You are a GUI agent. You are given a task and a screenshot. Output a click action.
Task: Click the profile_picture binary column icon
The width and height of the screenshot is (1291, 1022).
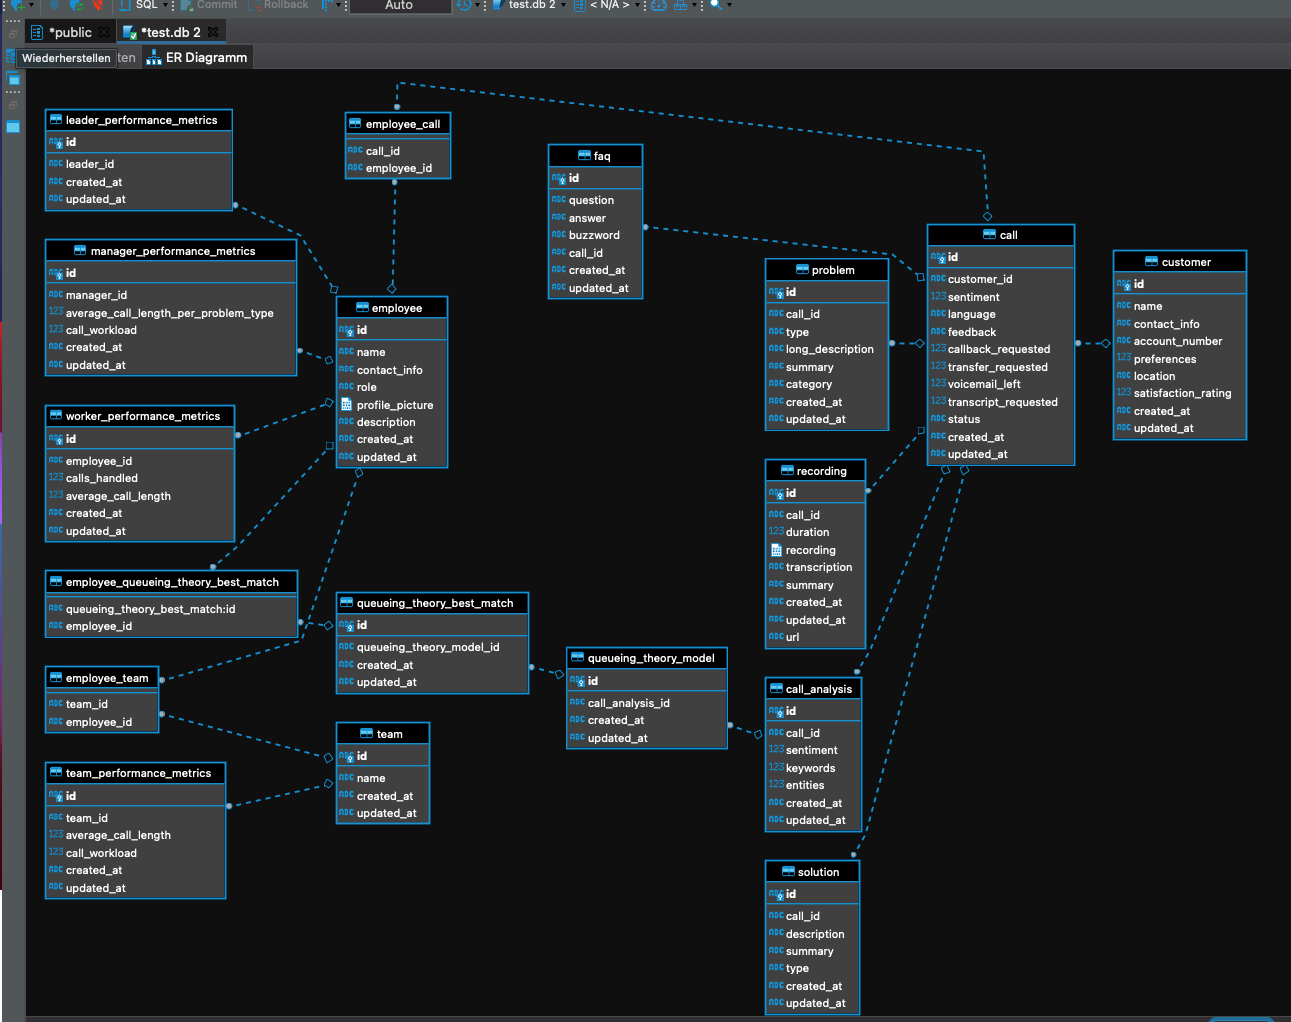[x=346, y=405]
